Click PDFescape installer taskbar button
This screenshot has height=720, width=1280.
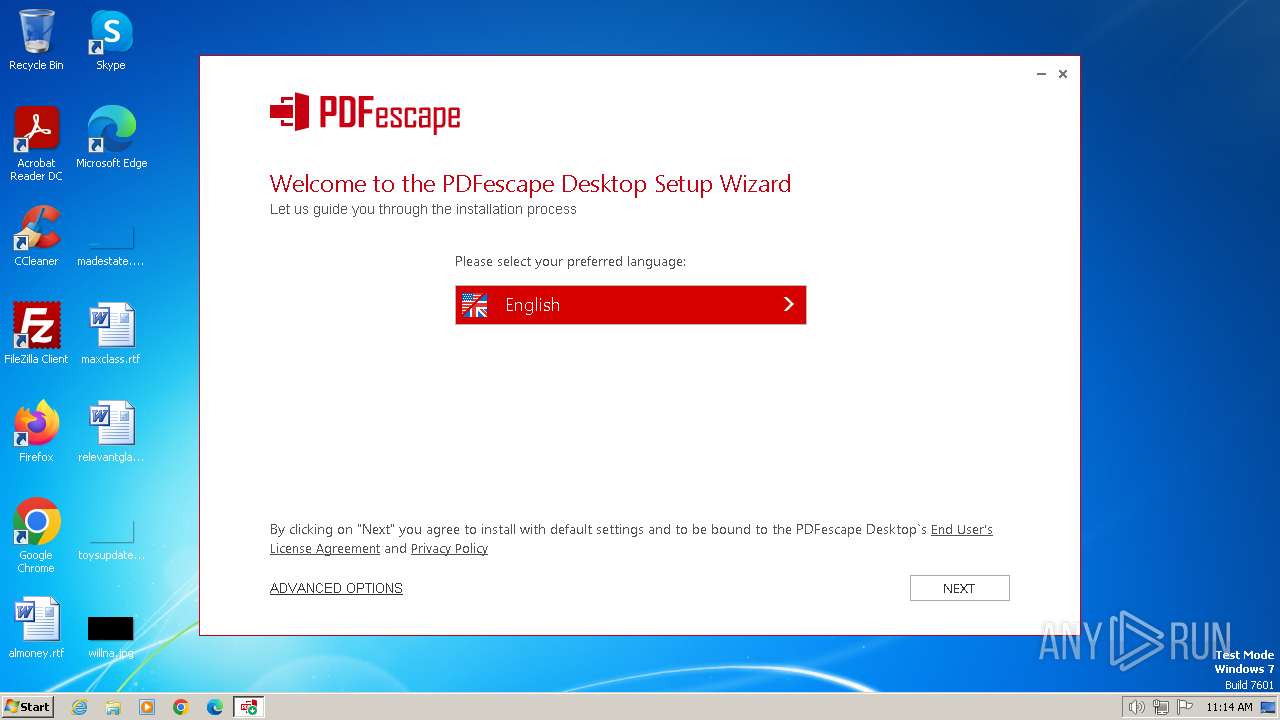coord(248,707)
